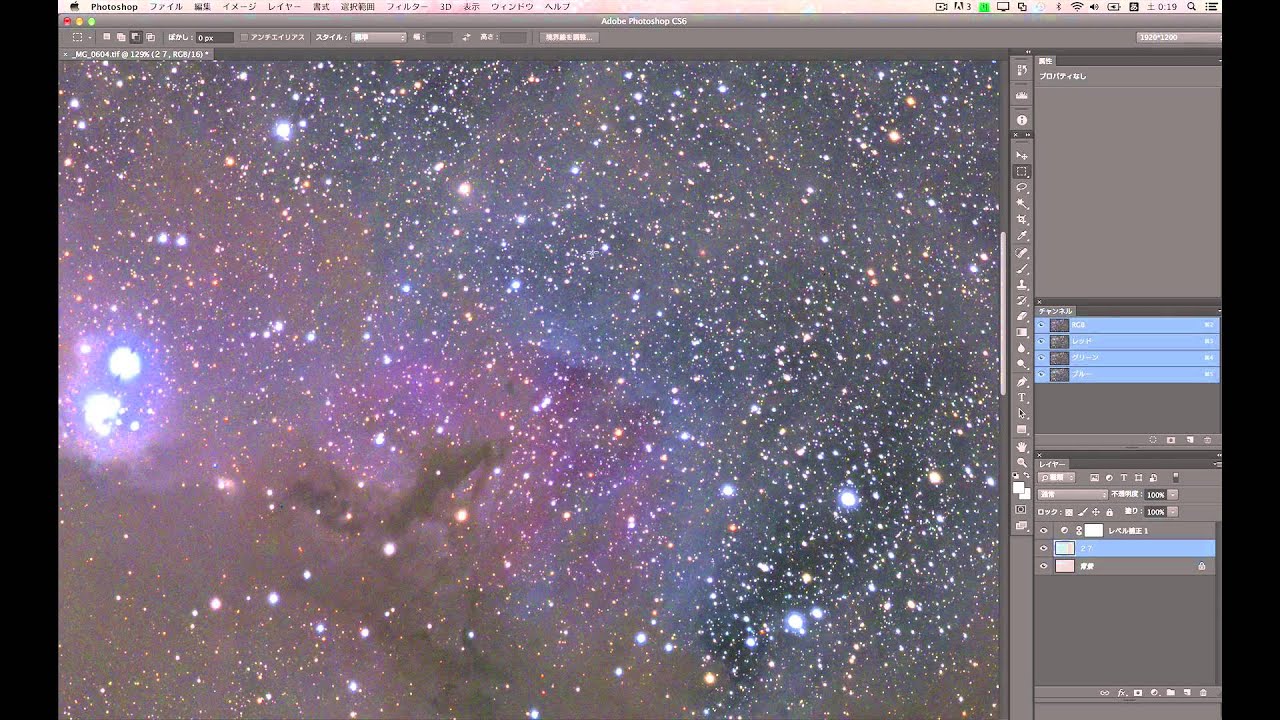Hide the レベル補正 1 adjustment layer
The width and height of the screenshot is (1280, 720).
pyautogui.click(x=1044, y=531)
